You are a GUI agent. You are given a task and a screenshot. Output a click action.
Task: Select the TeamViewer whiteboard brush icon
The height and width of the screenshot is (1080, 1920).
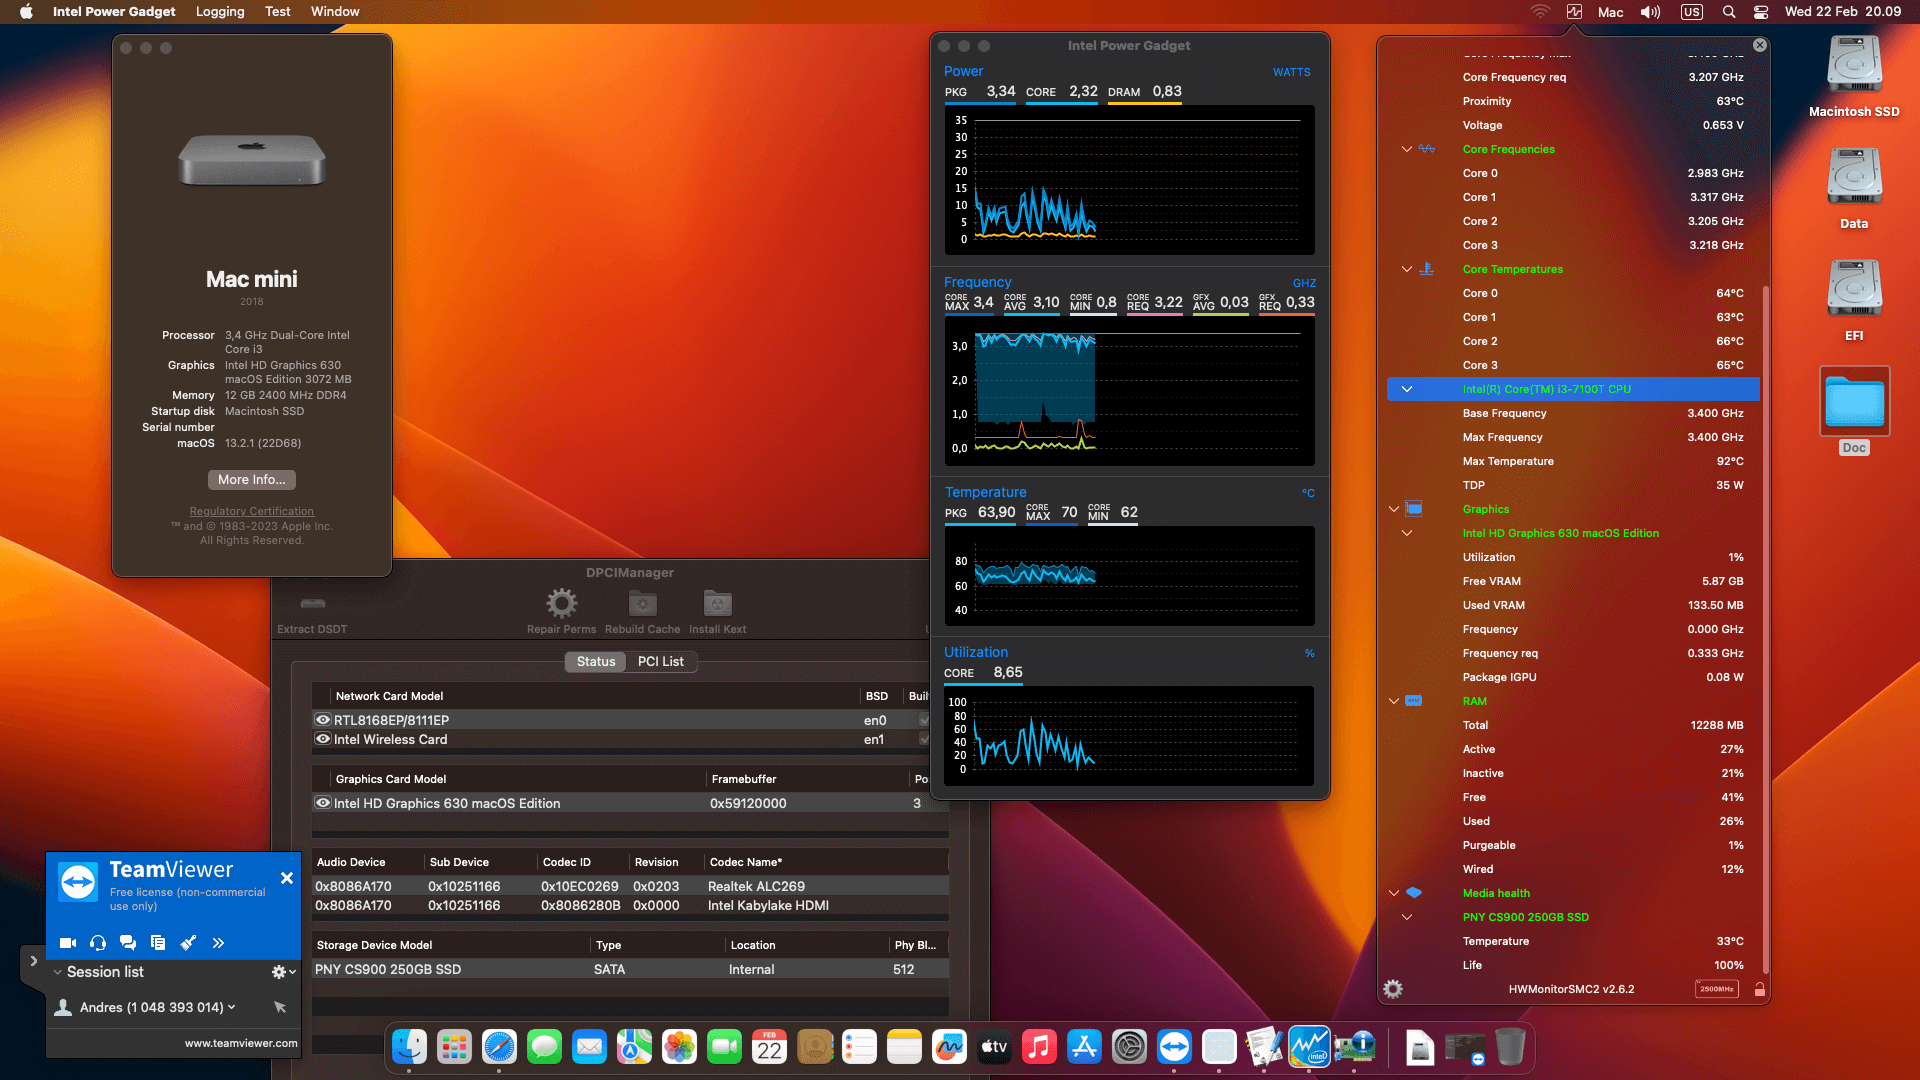[x=188, y=942]
